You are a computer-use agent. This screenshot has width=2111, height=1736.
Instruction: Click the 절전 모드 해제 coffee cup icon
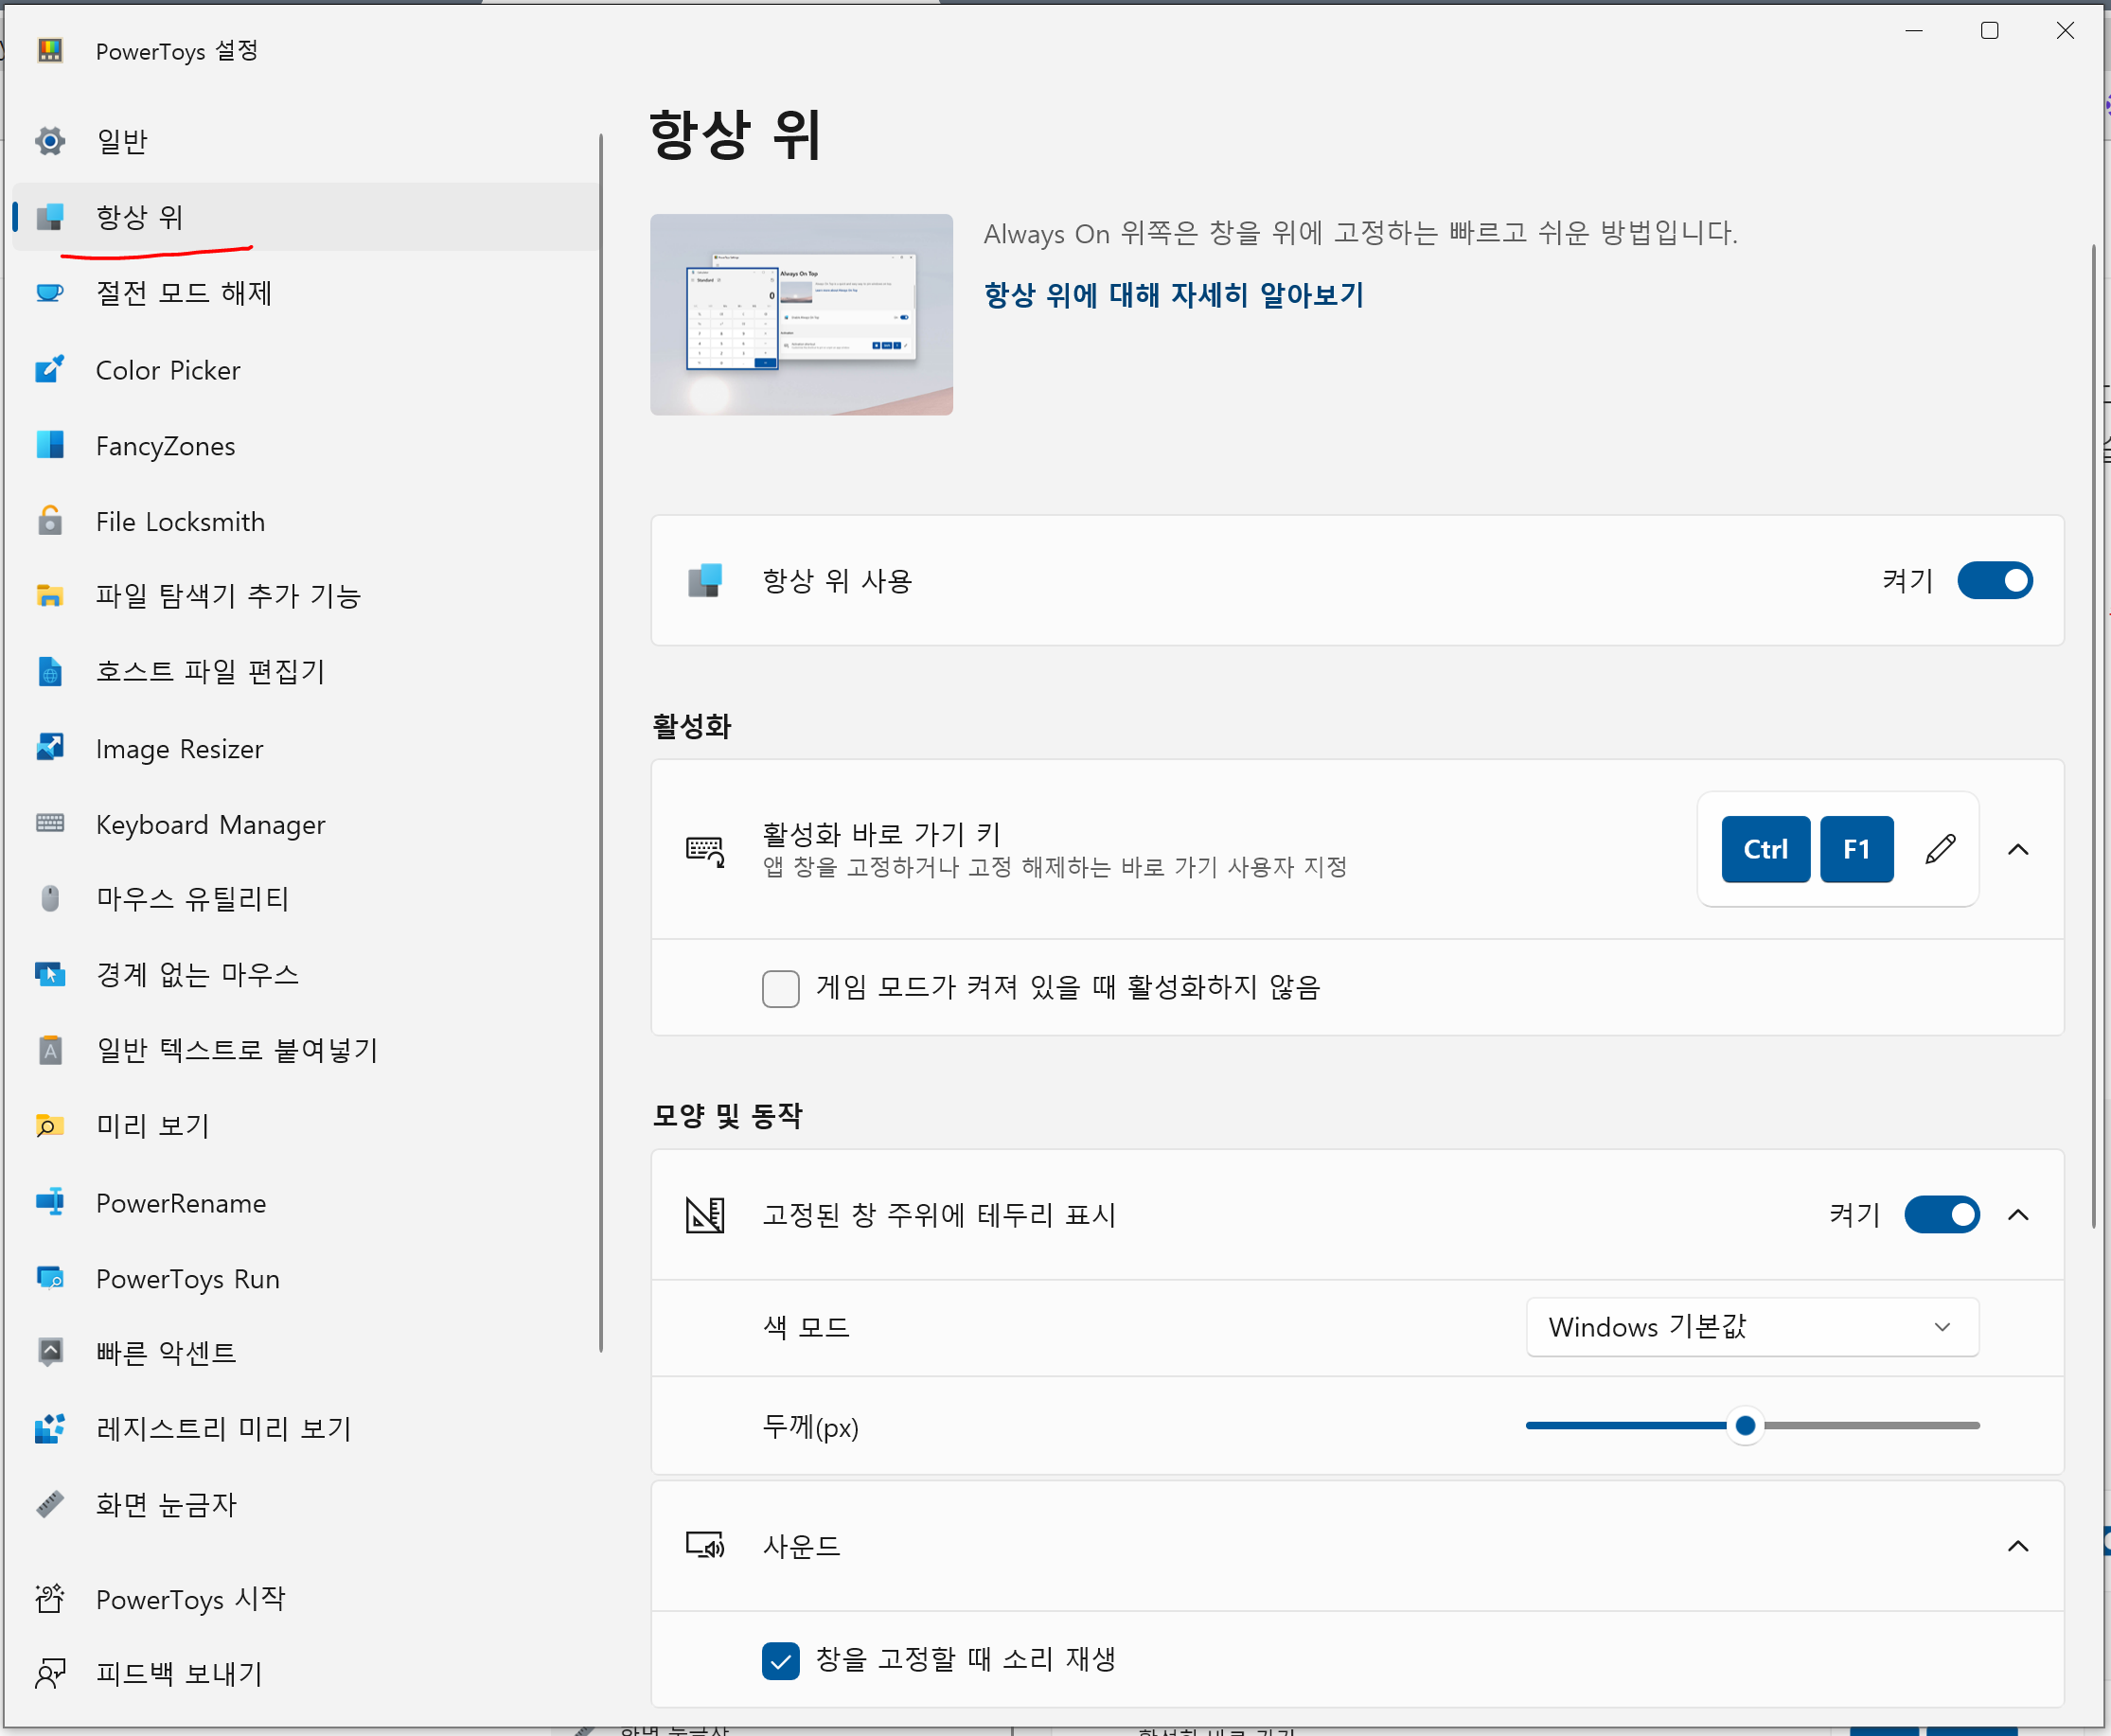pos(50,293)
